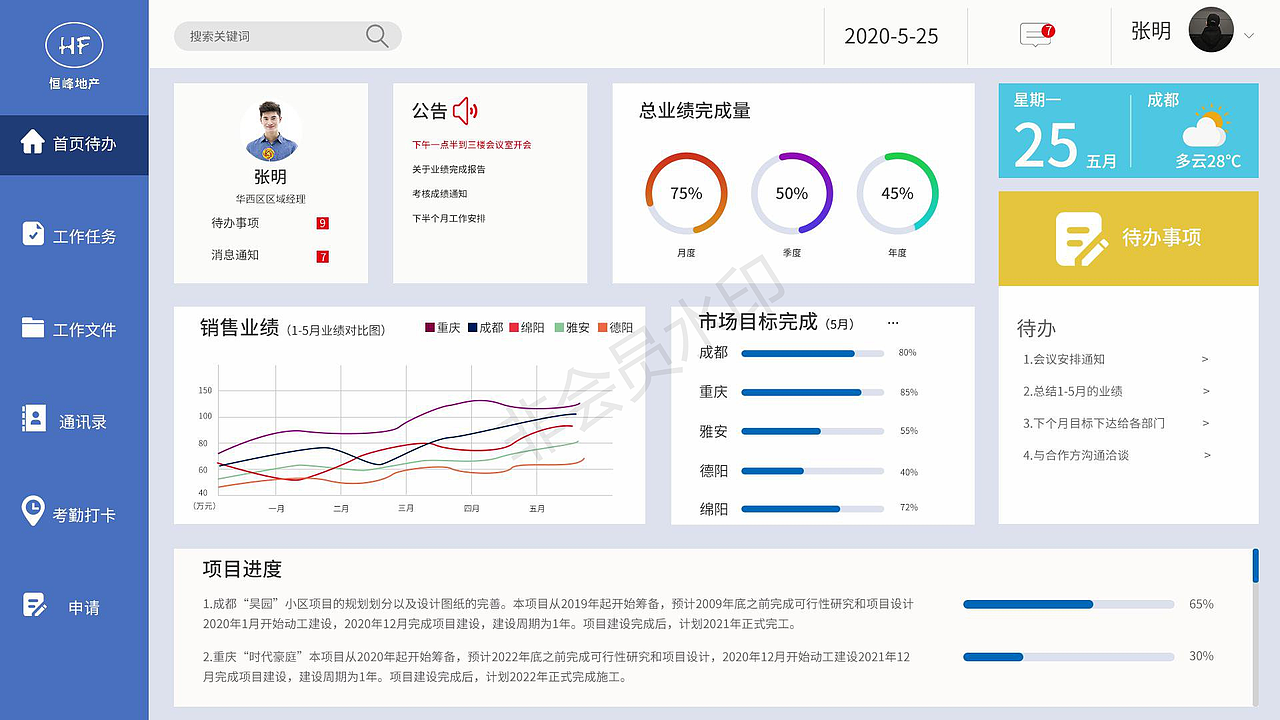Click the 项目进度 scrollbar thumb
The height and width of the screenshot is (720, 1280).
[x=1255, y=565]
